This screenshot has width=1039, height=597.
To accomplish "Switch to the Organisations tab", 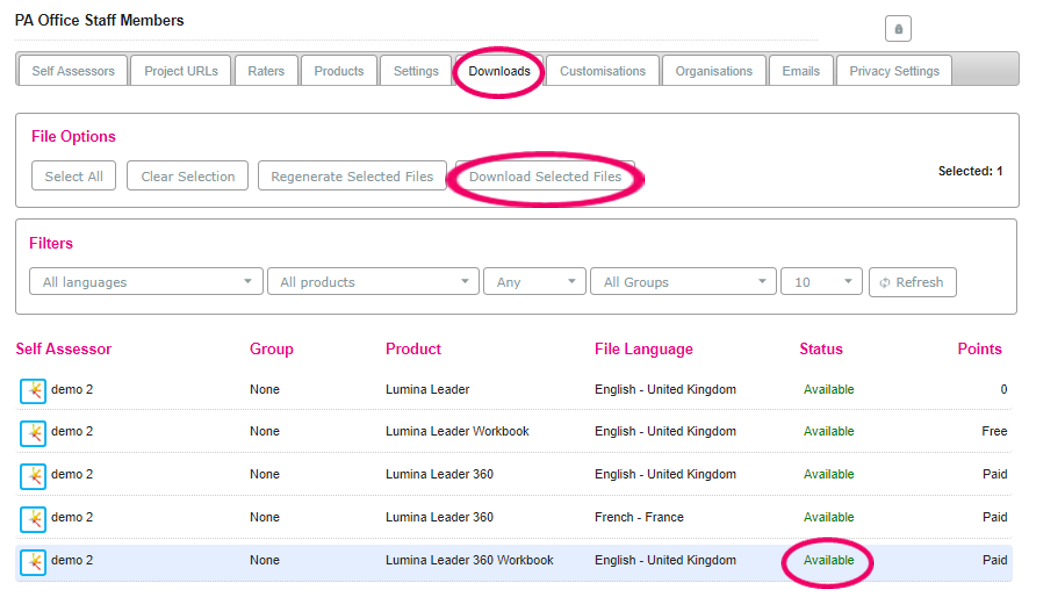I will click(714, 71).
